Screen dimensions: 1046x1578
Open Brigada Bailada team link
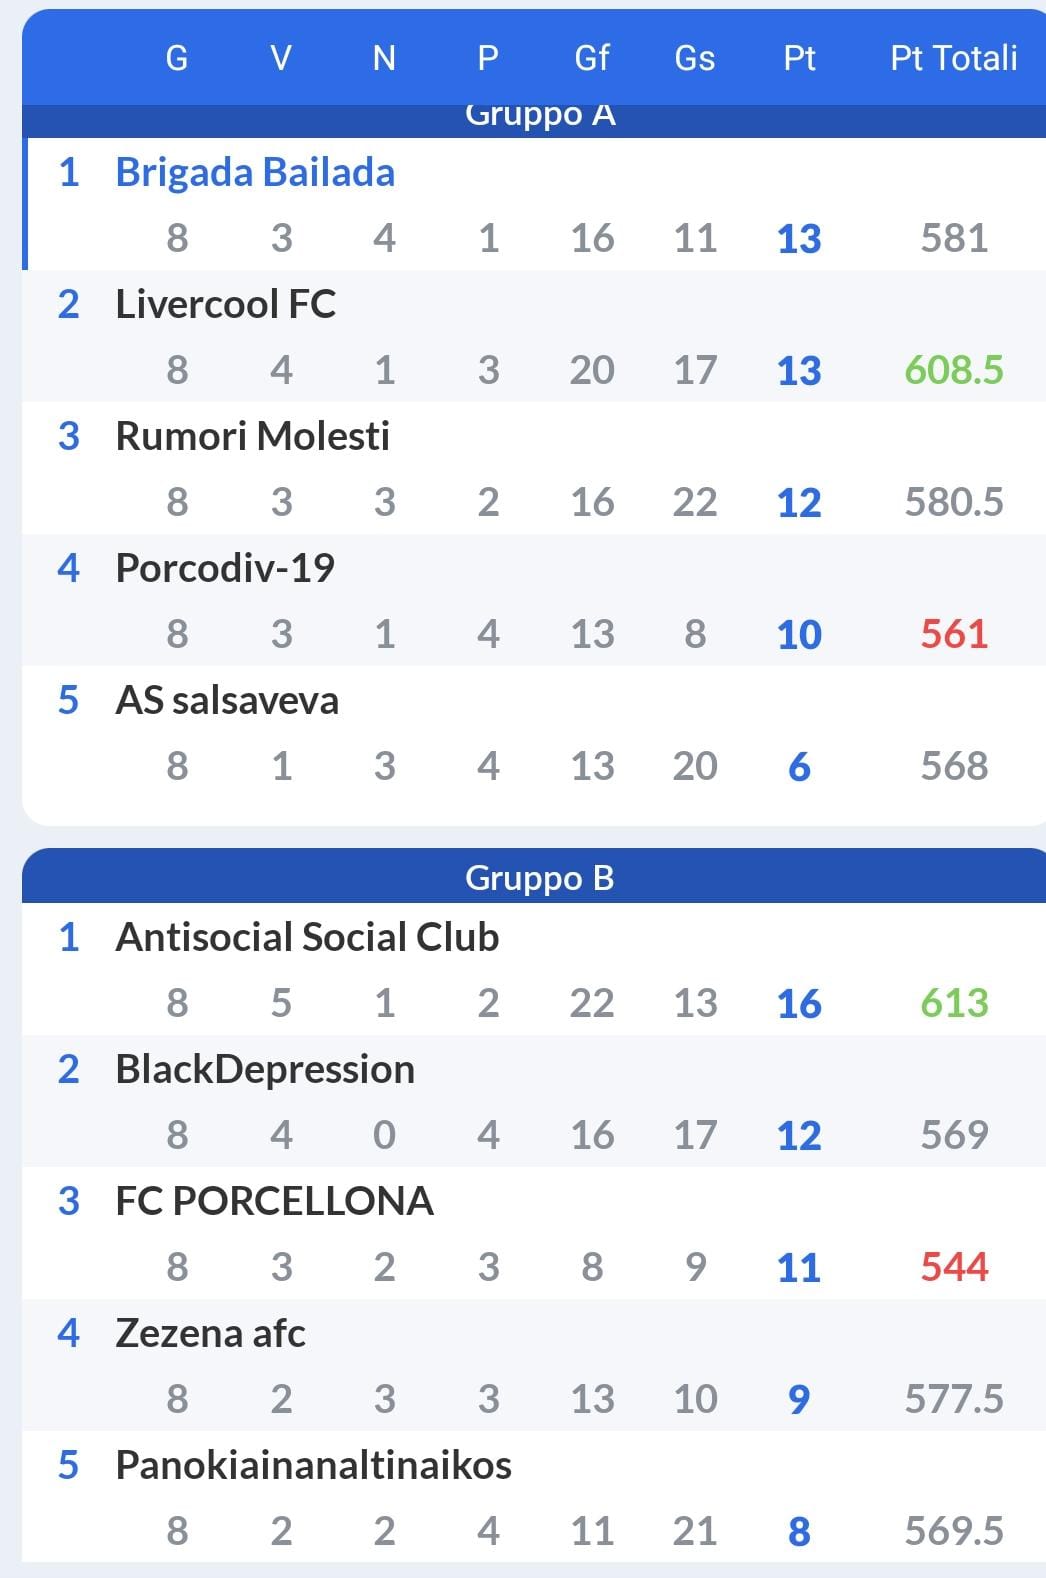[255, 172]
